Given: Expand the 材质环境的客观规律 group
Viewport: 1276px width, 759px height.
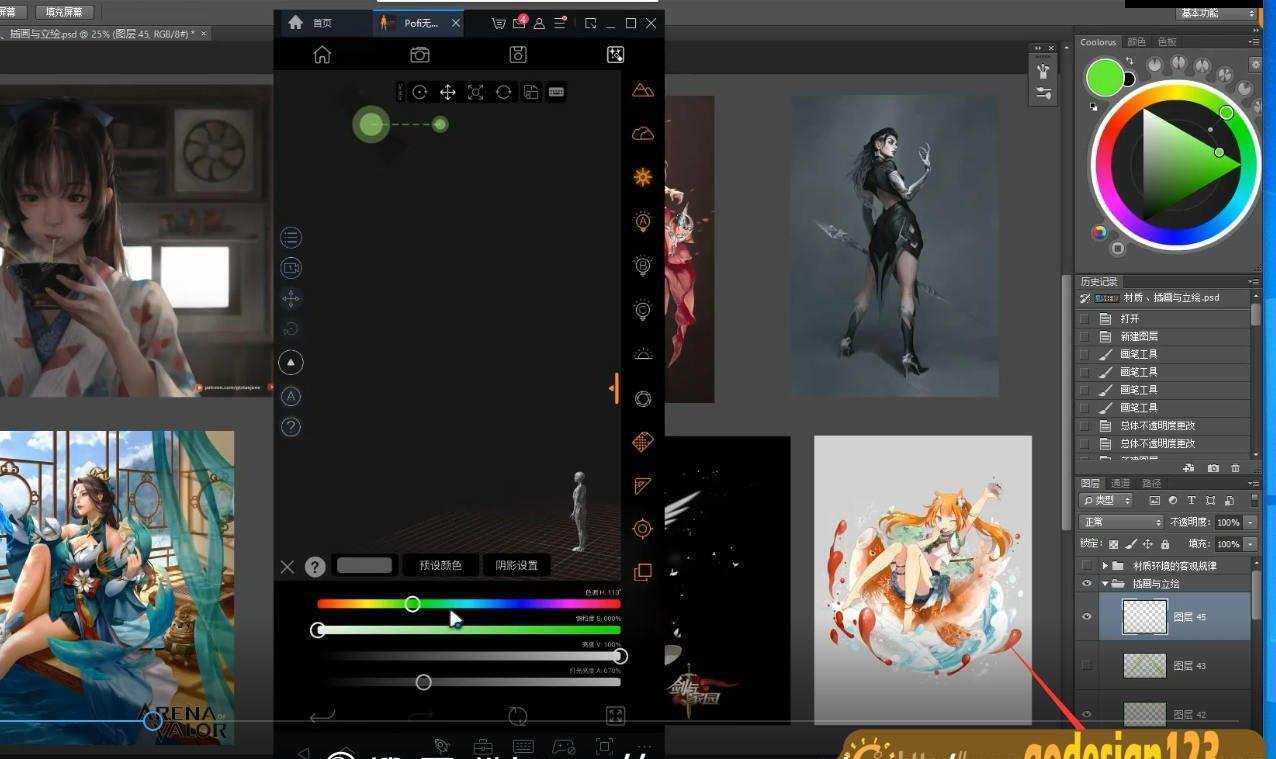Looking at the screenshot, I should 1105,565.
